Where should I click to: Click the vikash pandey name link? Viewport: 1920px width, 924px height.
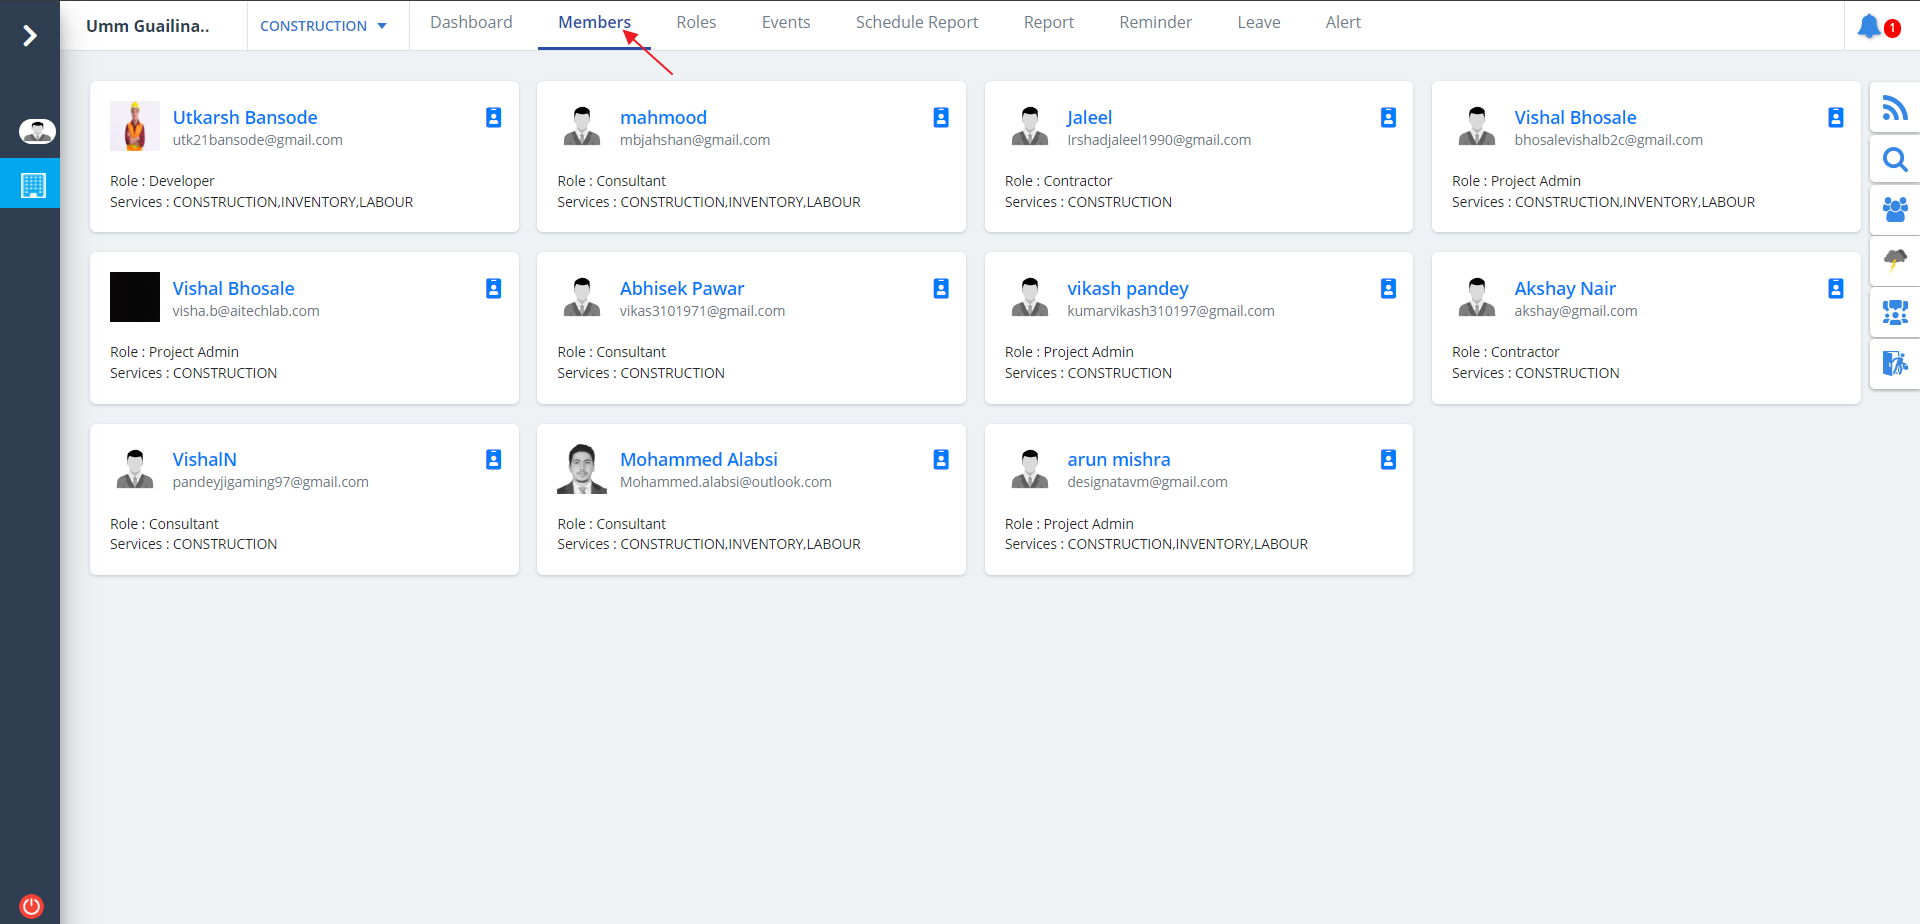click(1127, 289)
